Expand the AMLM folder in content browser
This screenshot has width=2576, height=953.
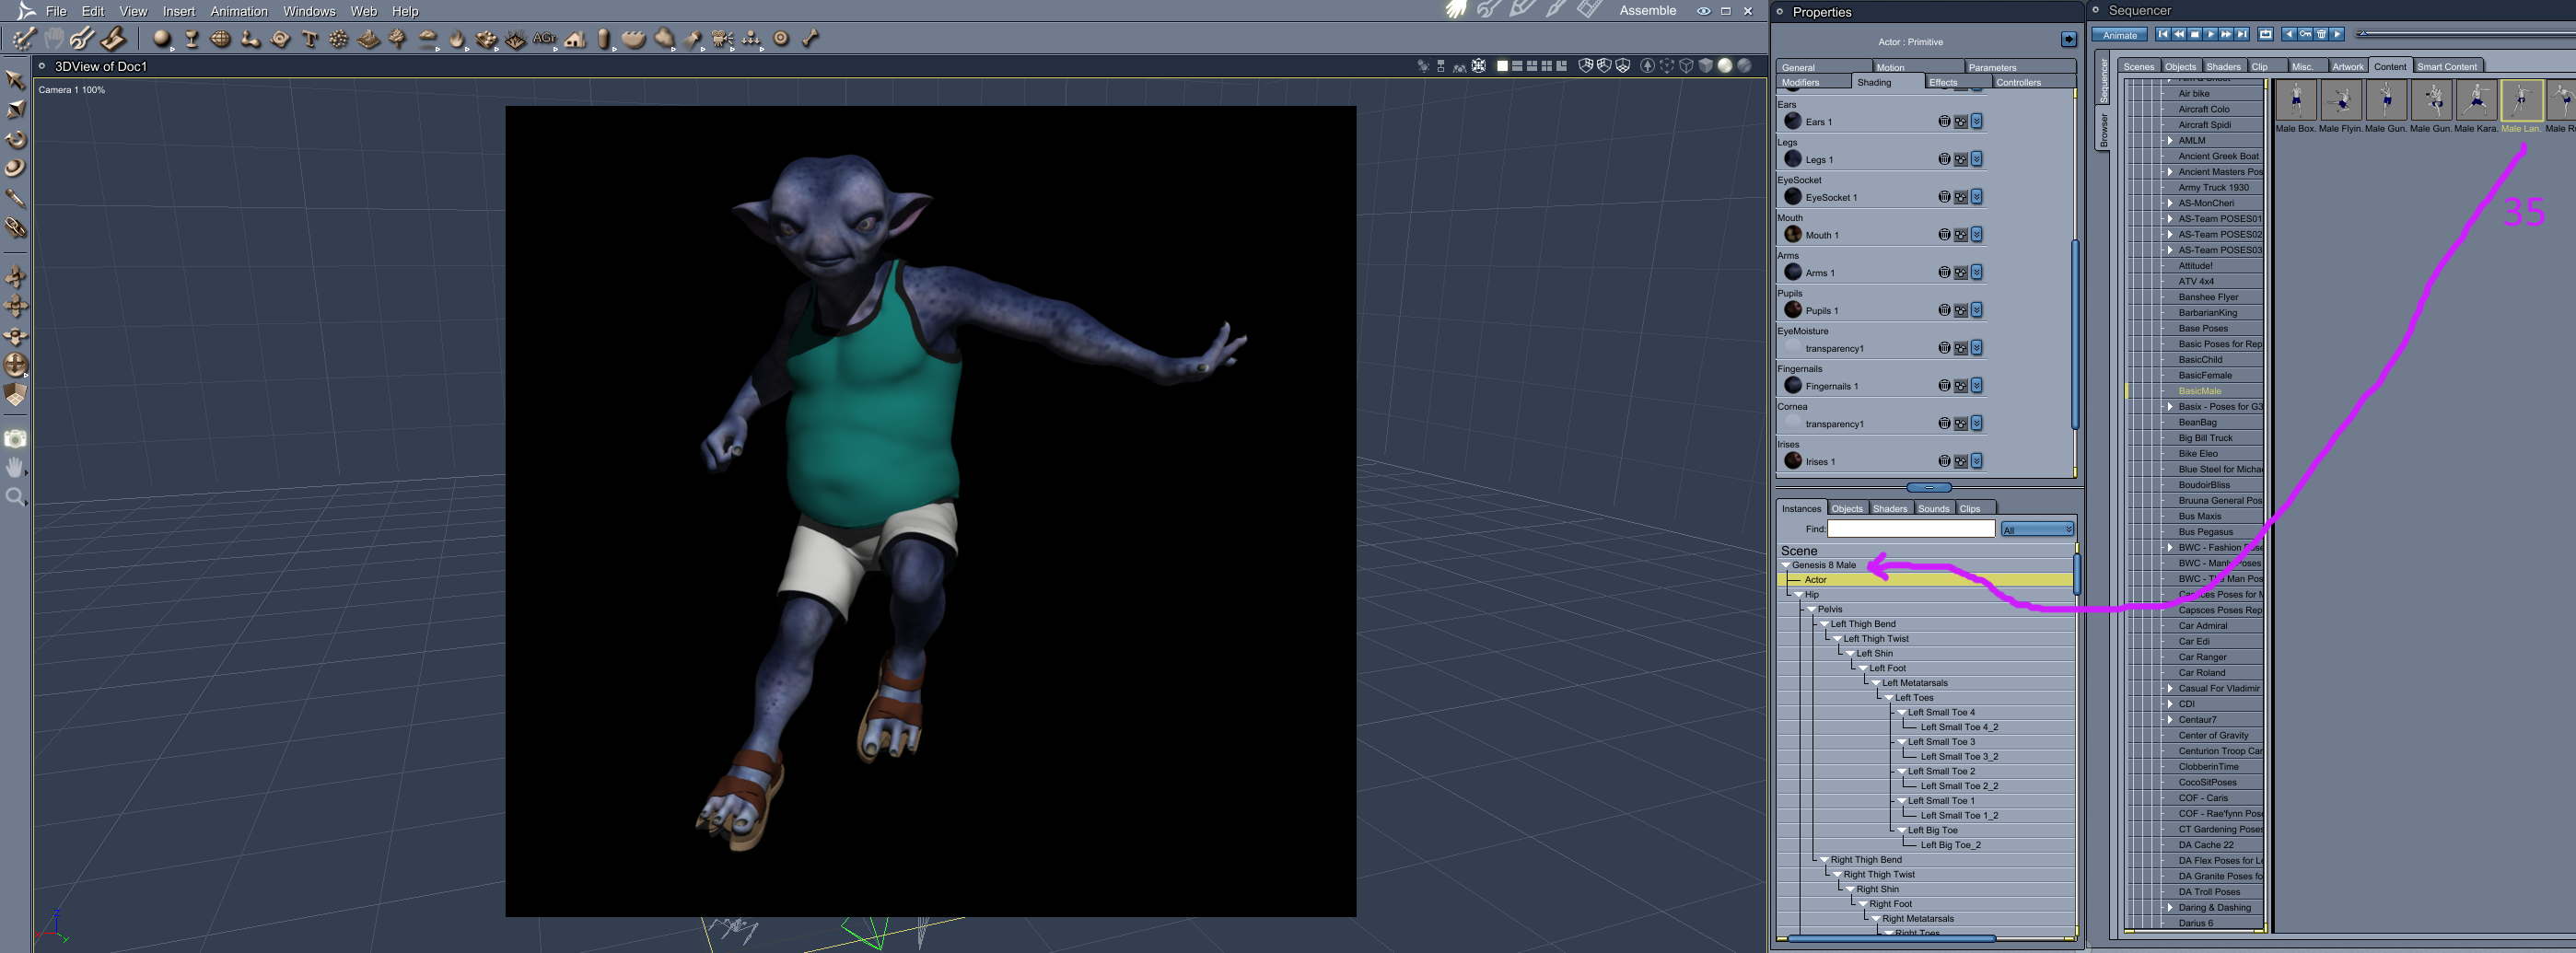(2169, 141)
